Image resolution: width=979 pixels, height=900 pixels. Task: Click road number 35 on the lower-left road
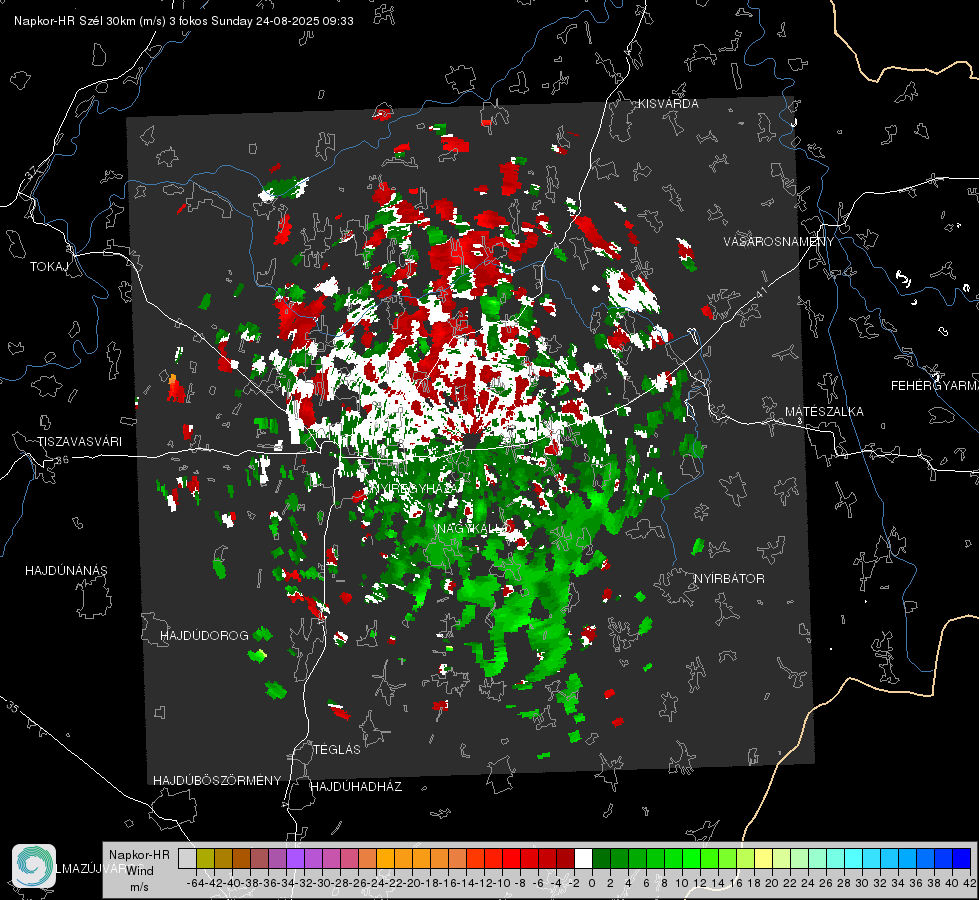(x=12, y=706)
